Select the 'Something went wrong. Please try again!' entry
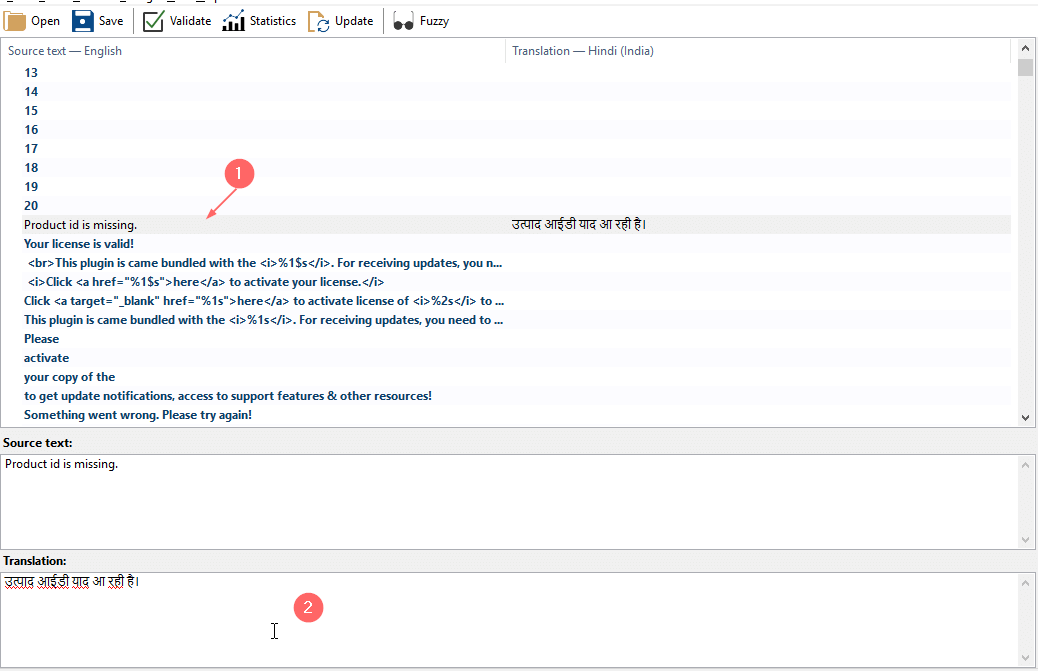Image resolution: width=1038 pixels, height=671 pixels. pos(137,415)
